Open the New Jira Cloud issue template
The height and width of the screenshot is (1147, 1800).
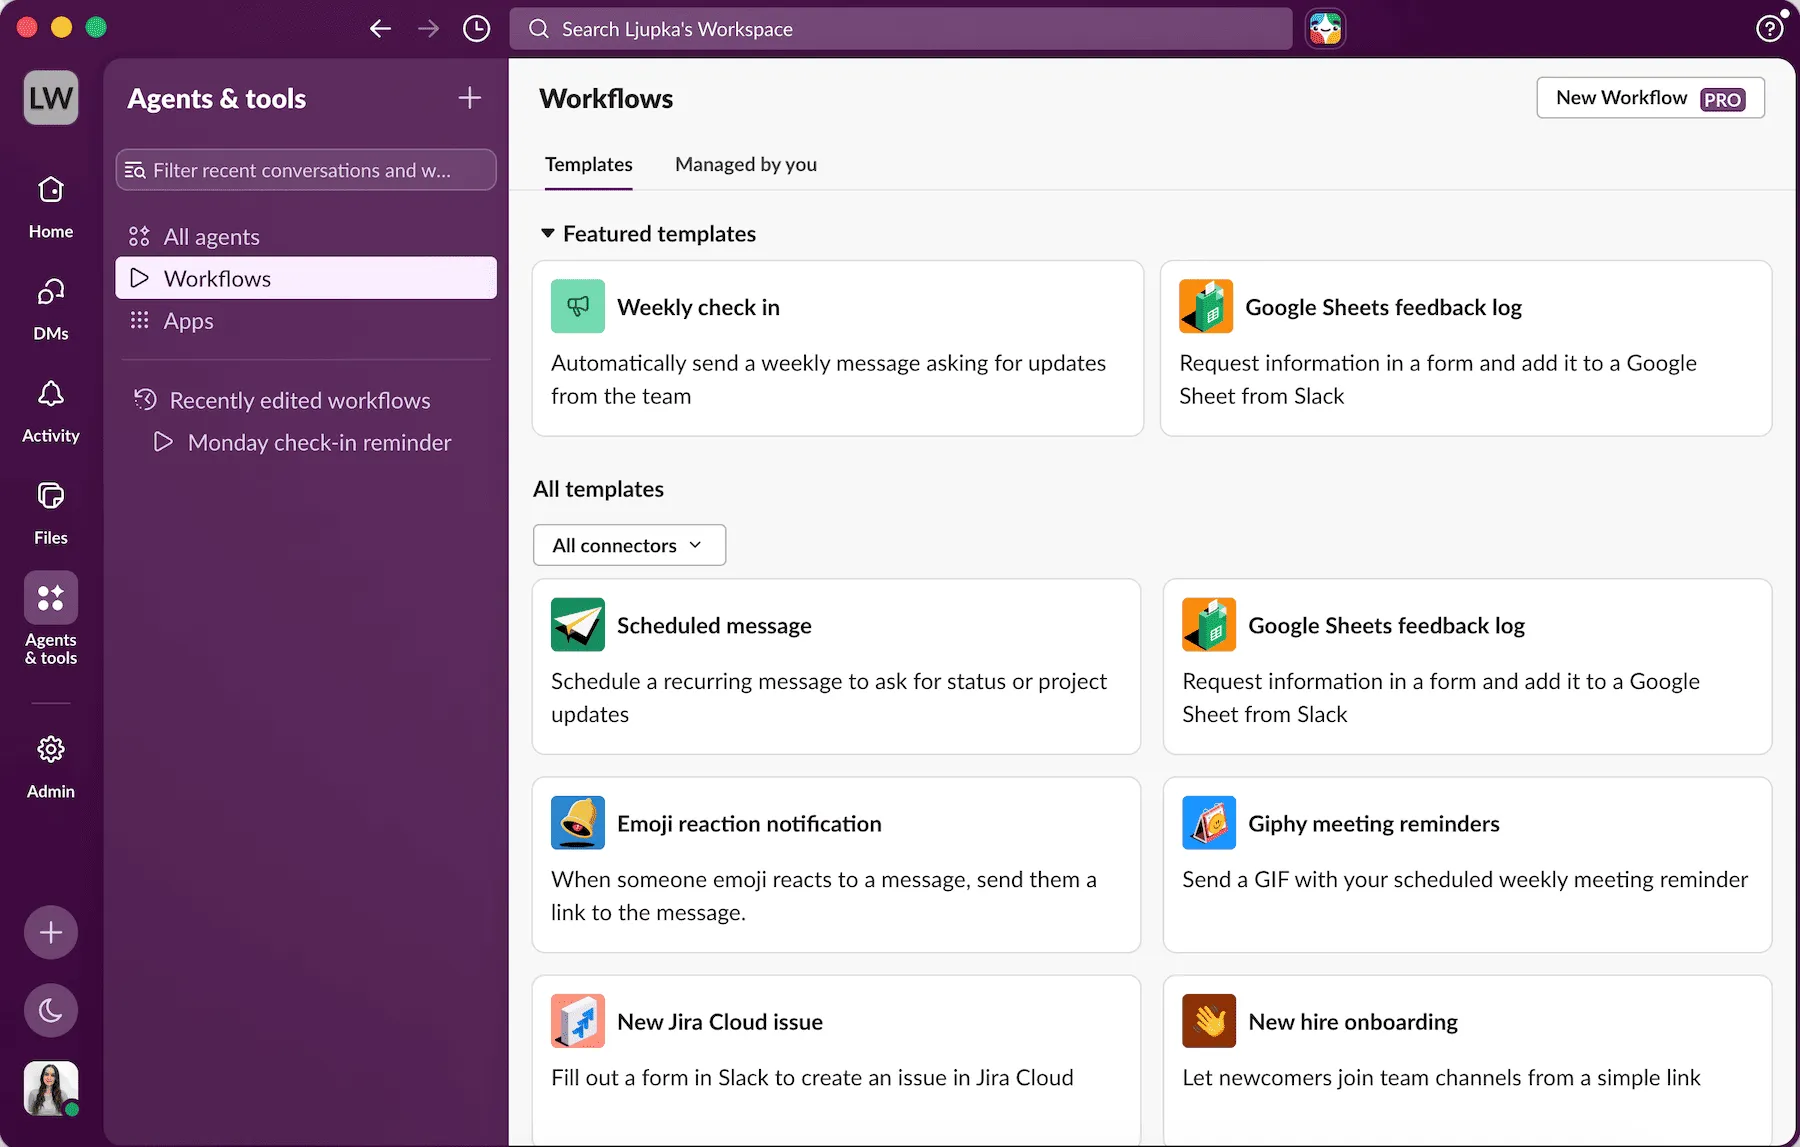[x=836, y=1060]
